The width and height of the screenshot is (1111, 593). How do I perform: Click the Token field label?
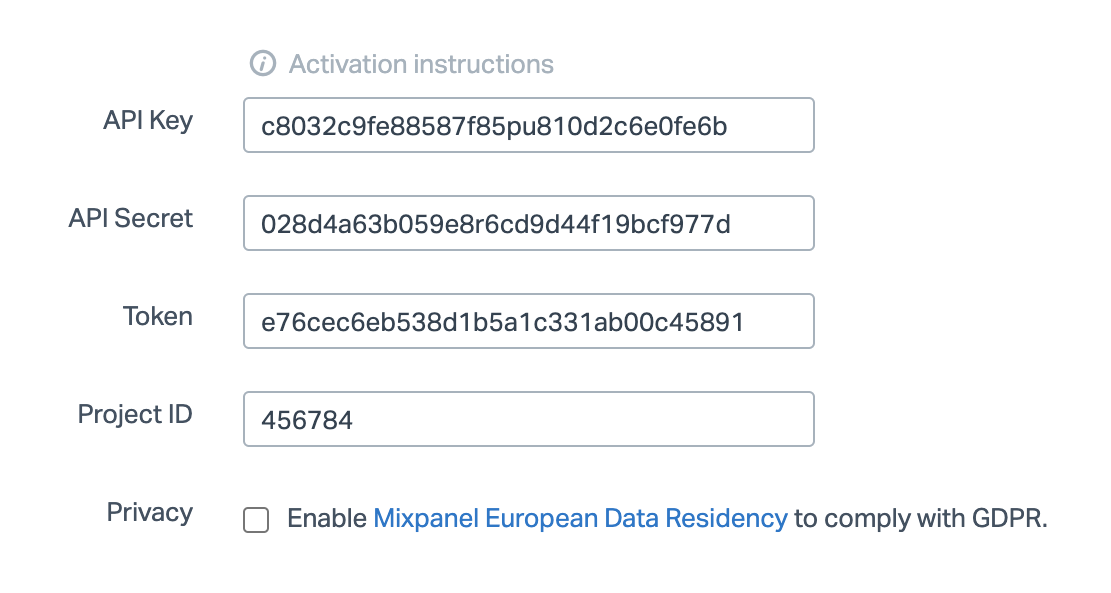point(158,317)
